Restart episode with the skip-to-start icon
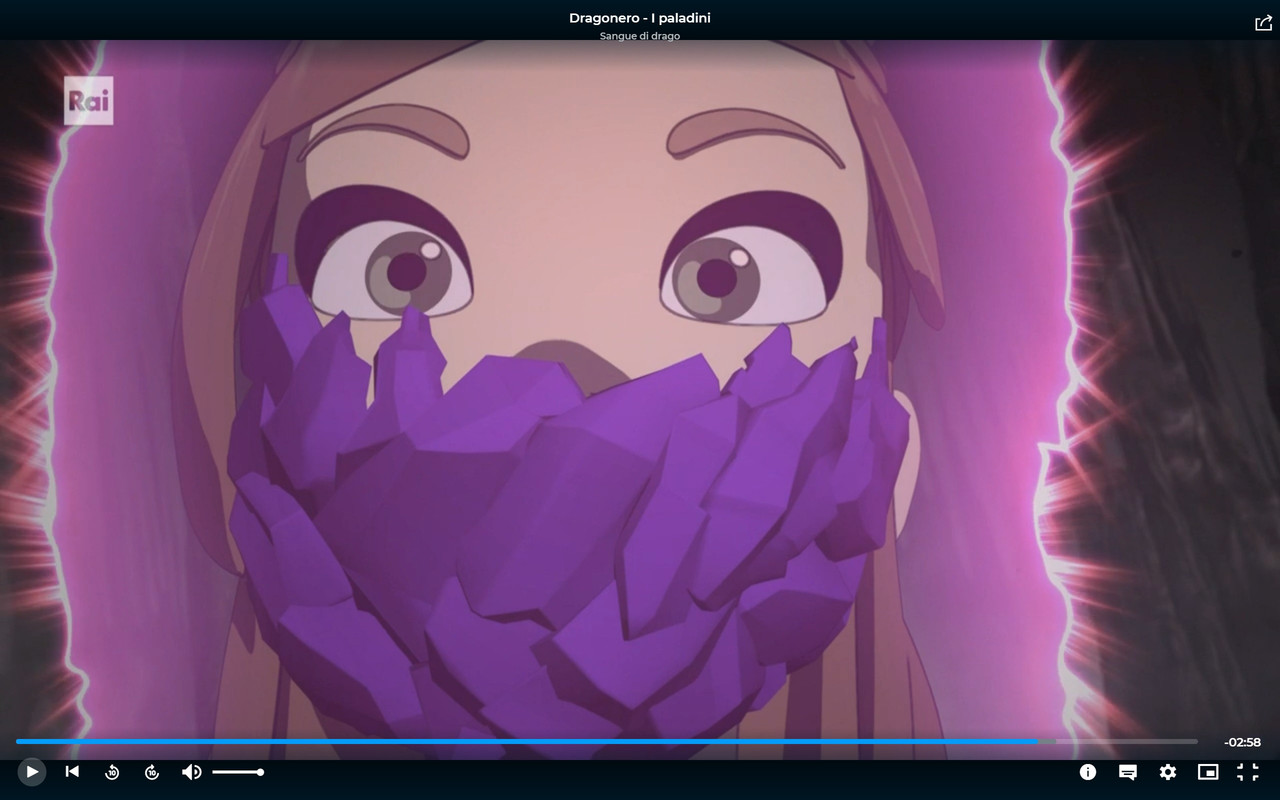The image size is (1280, 800). [72, 772]
